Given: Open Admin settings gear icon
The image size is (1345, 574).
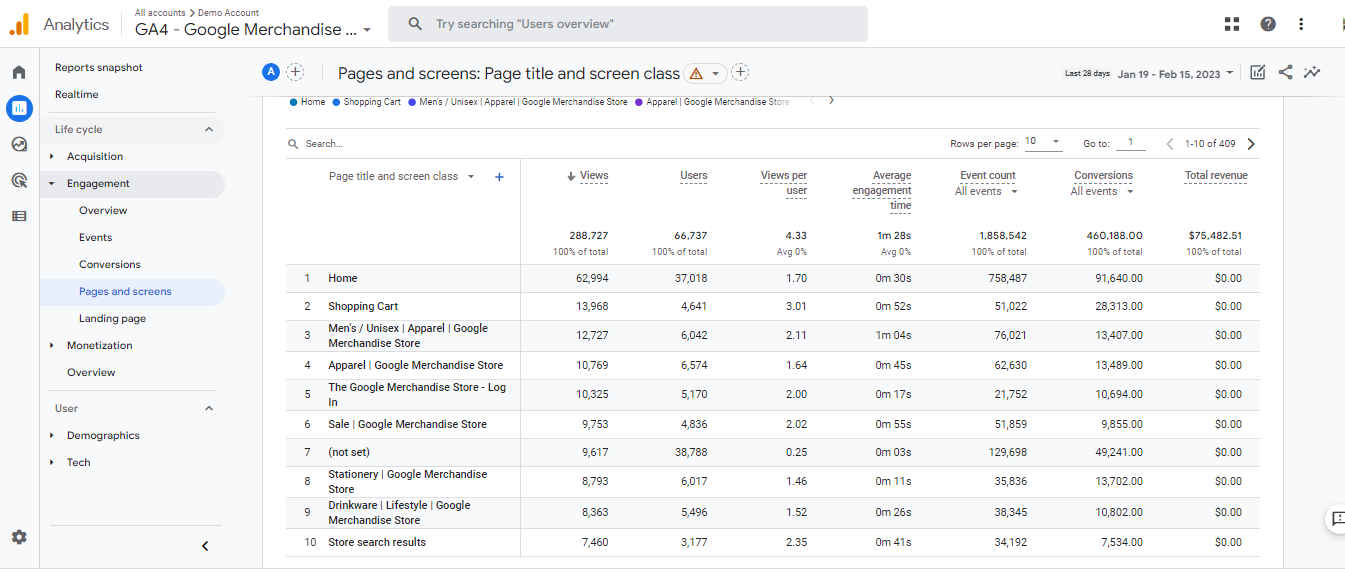Looking at the screenshot, I should 19,537.
